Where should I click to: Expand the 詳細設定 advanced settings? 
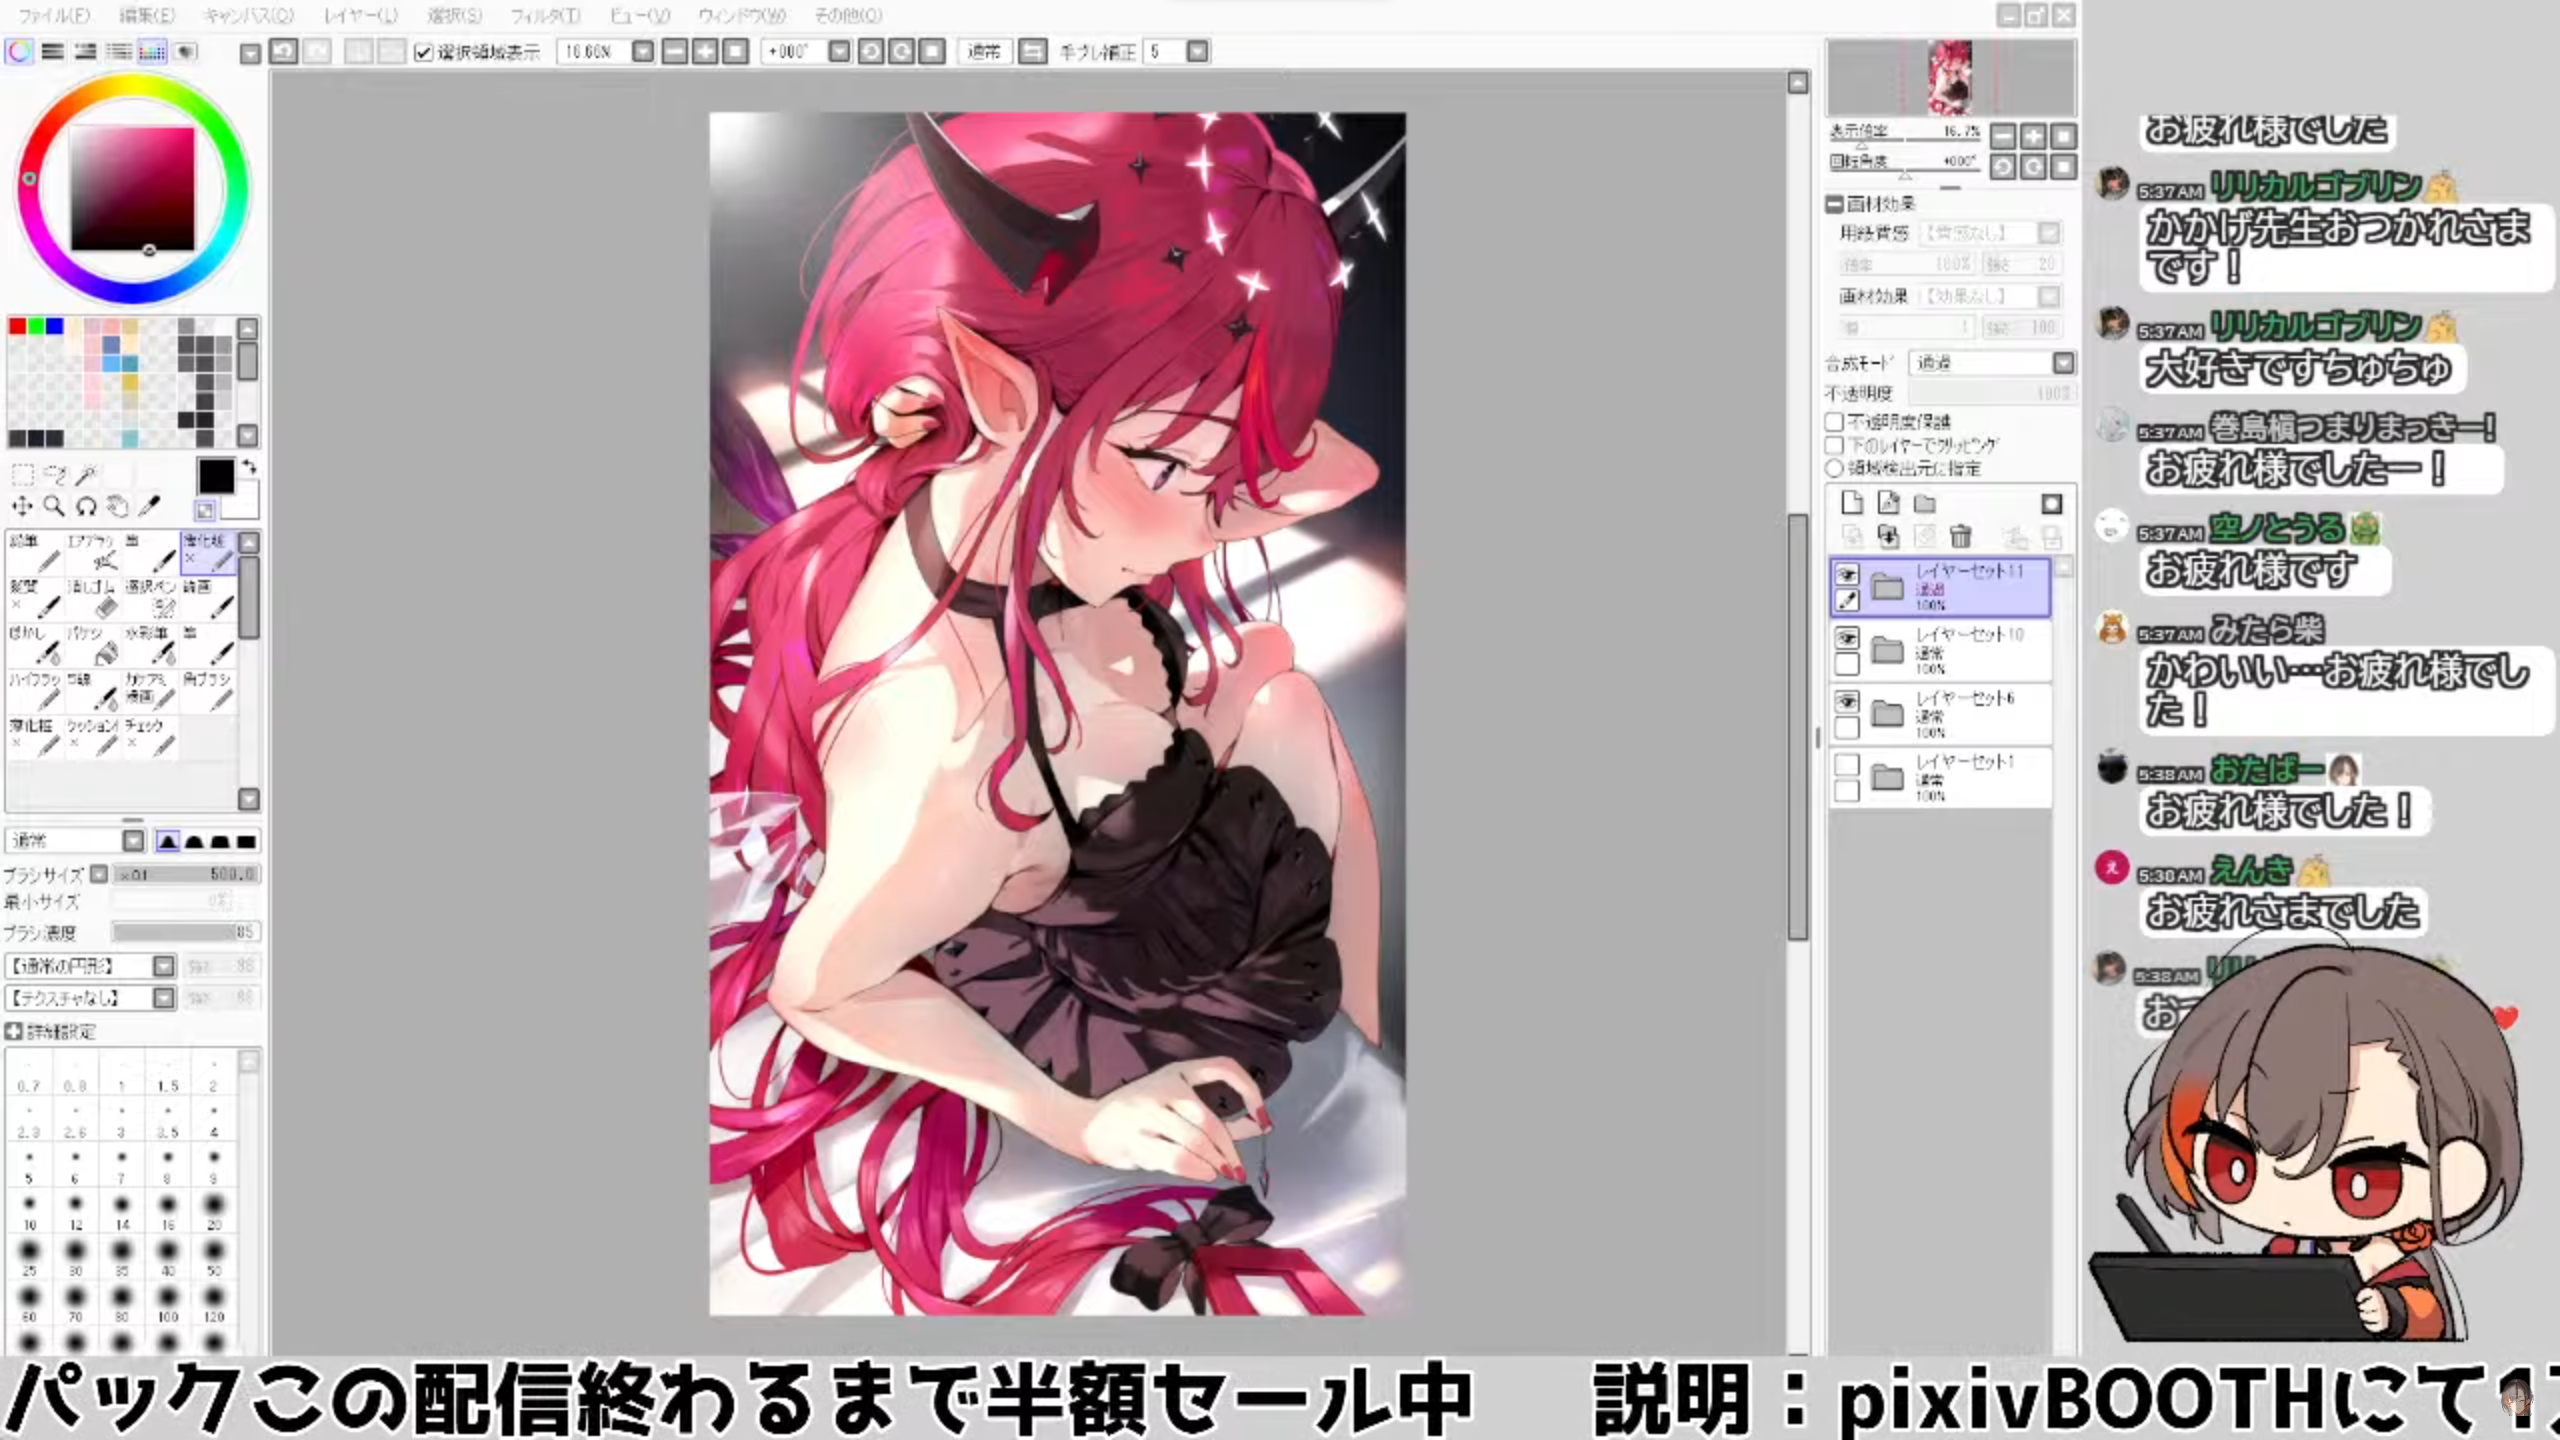[x=14, y=1031]
